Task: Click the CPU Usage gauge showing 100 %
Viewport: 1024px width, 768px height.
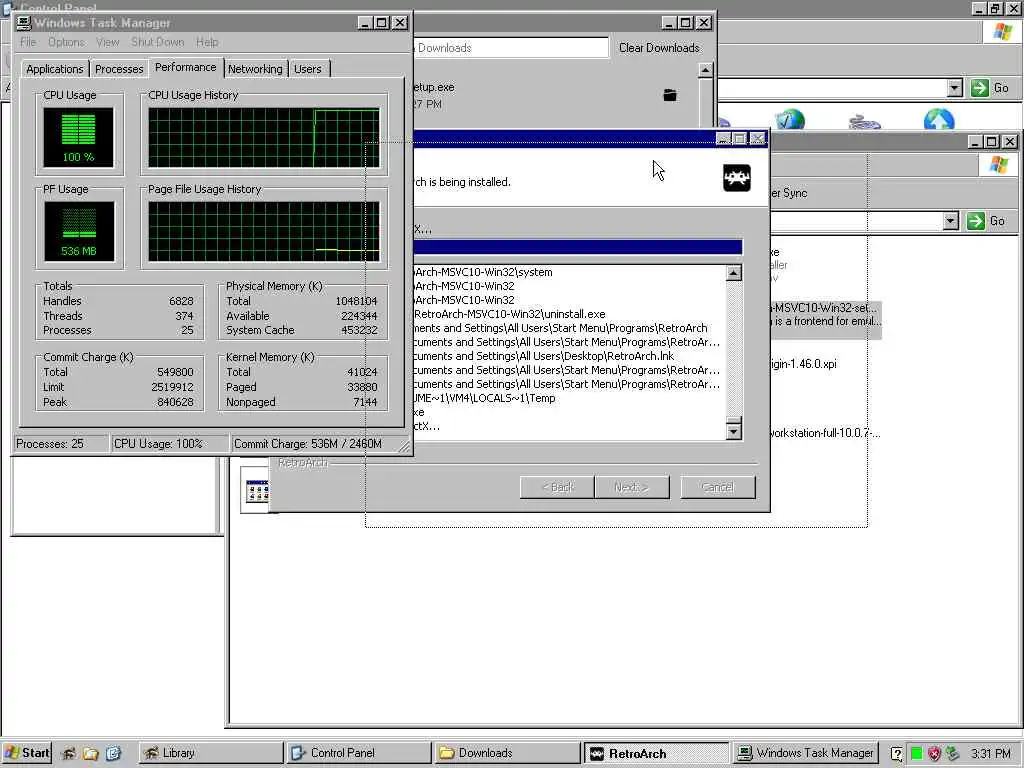Action: [78, 138]
